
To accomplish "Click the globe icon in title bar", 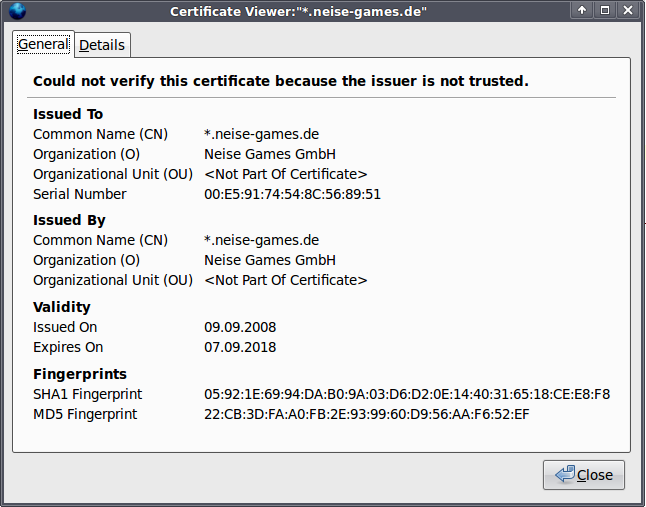I will click(17, 11).
